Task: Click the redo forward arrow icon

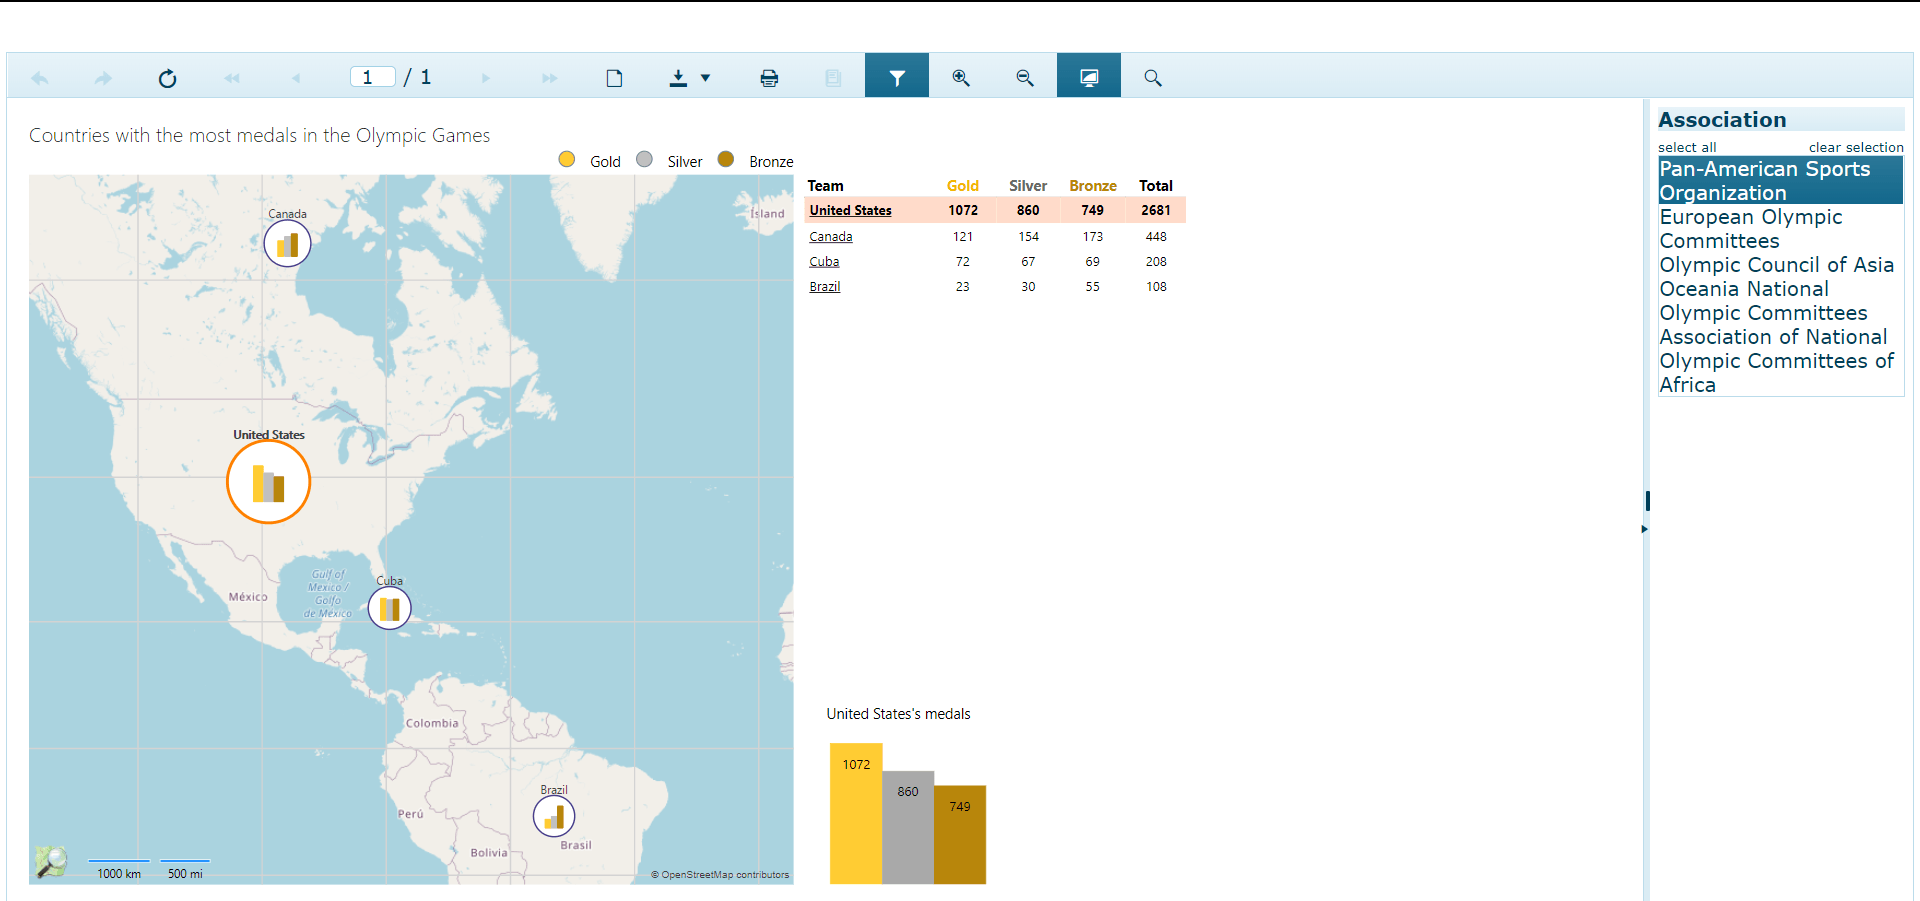Action: coord(103,78)
